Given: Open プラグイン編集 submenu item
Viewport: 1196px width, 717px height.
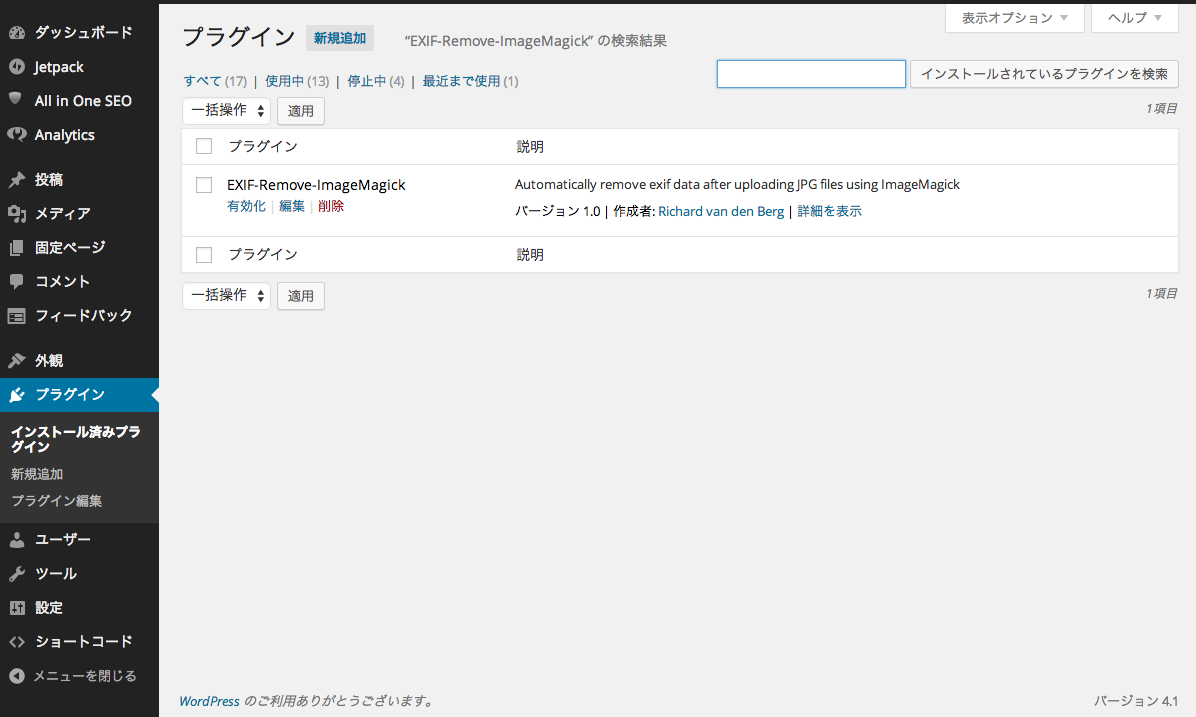Looking at the screenshot, I should coord(56,501).
